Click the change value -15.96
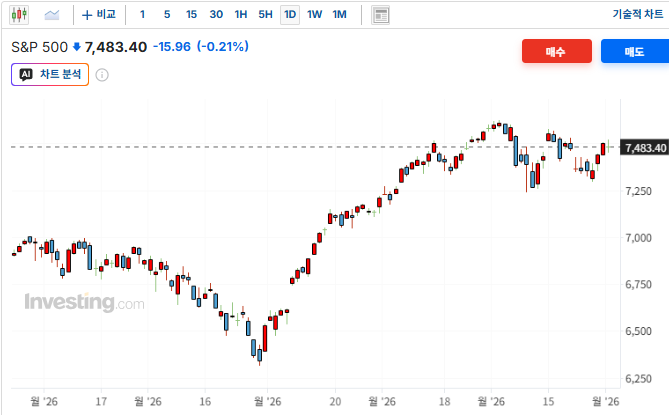Viewport: 669px width, 415px height. point(172,46)
